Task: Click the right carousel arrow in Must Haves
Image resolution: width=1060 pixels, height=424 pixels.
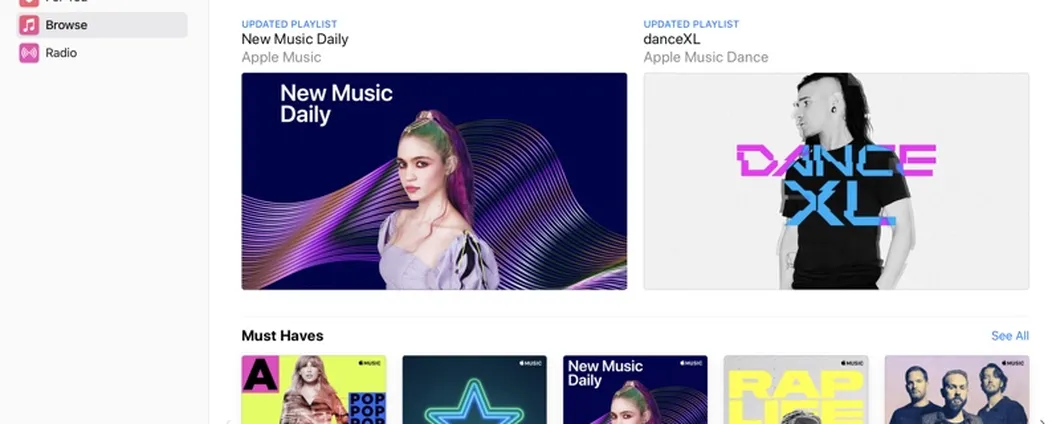Action: (1043, 421)
